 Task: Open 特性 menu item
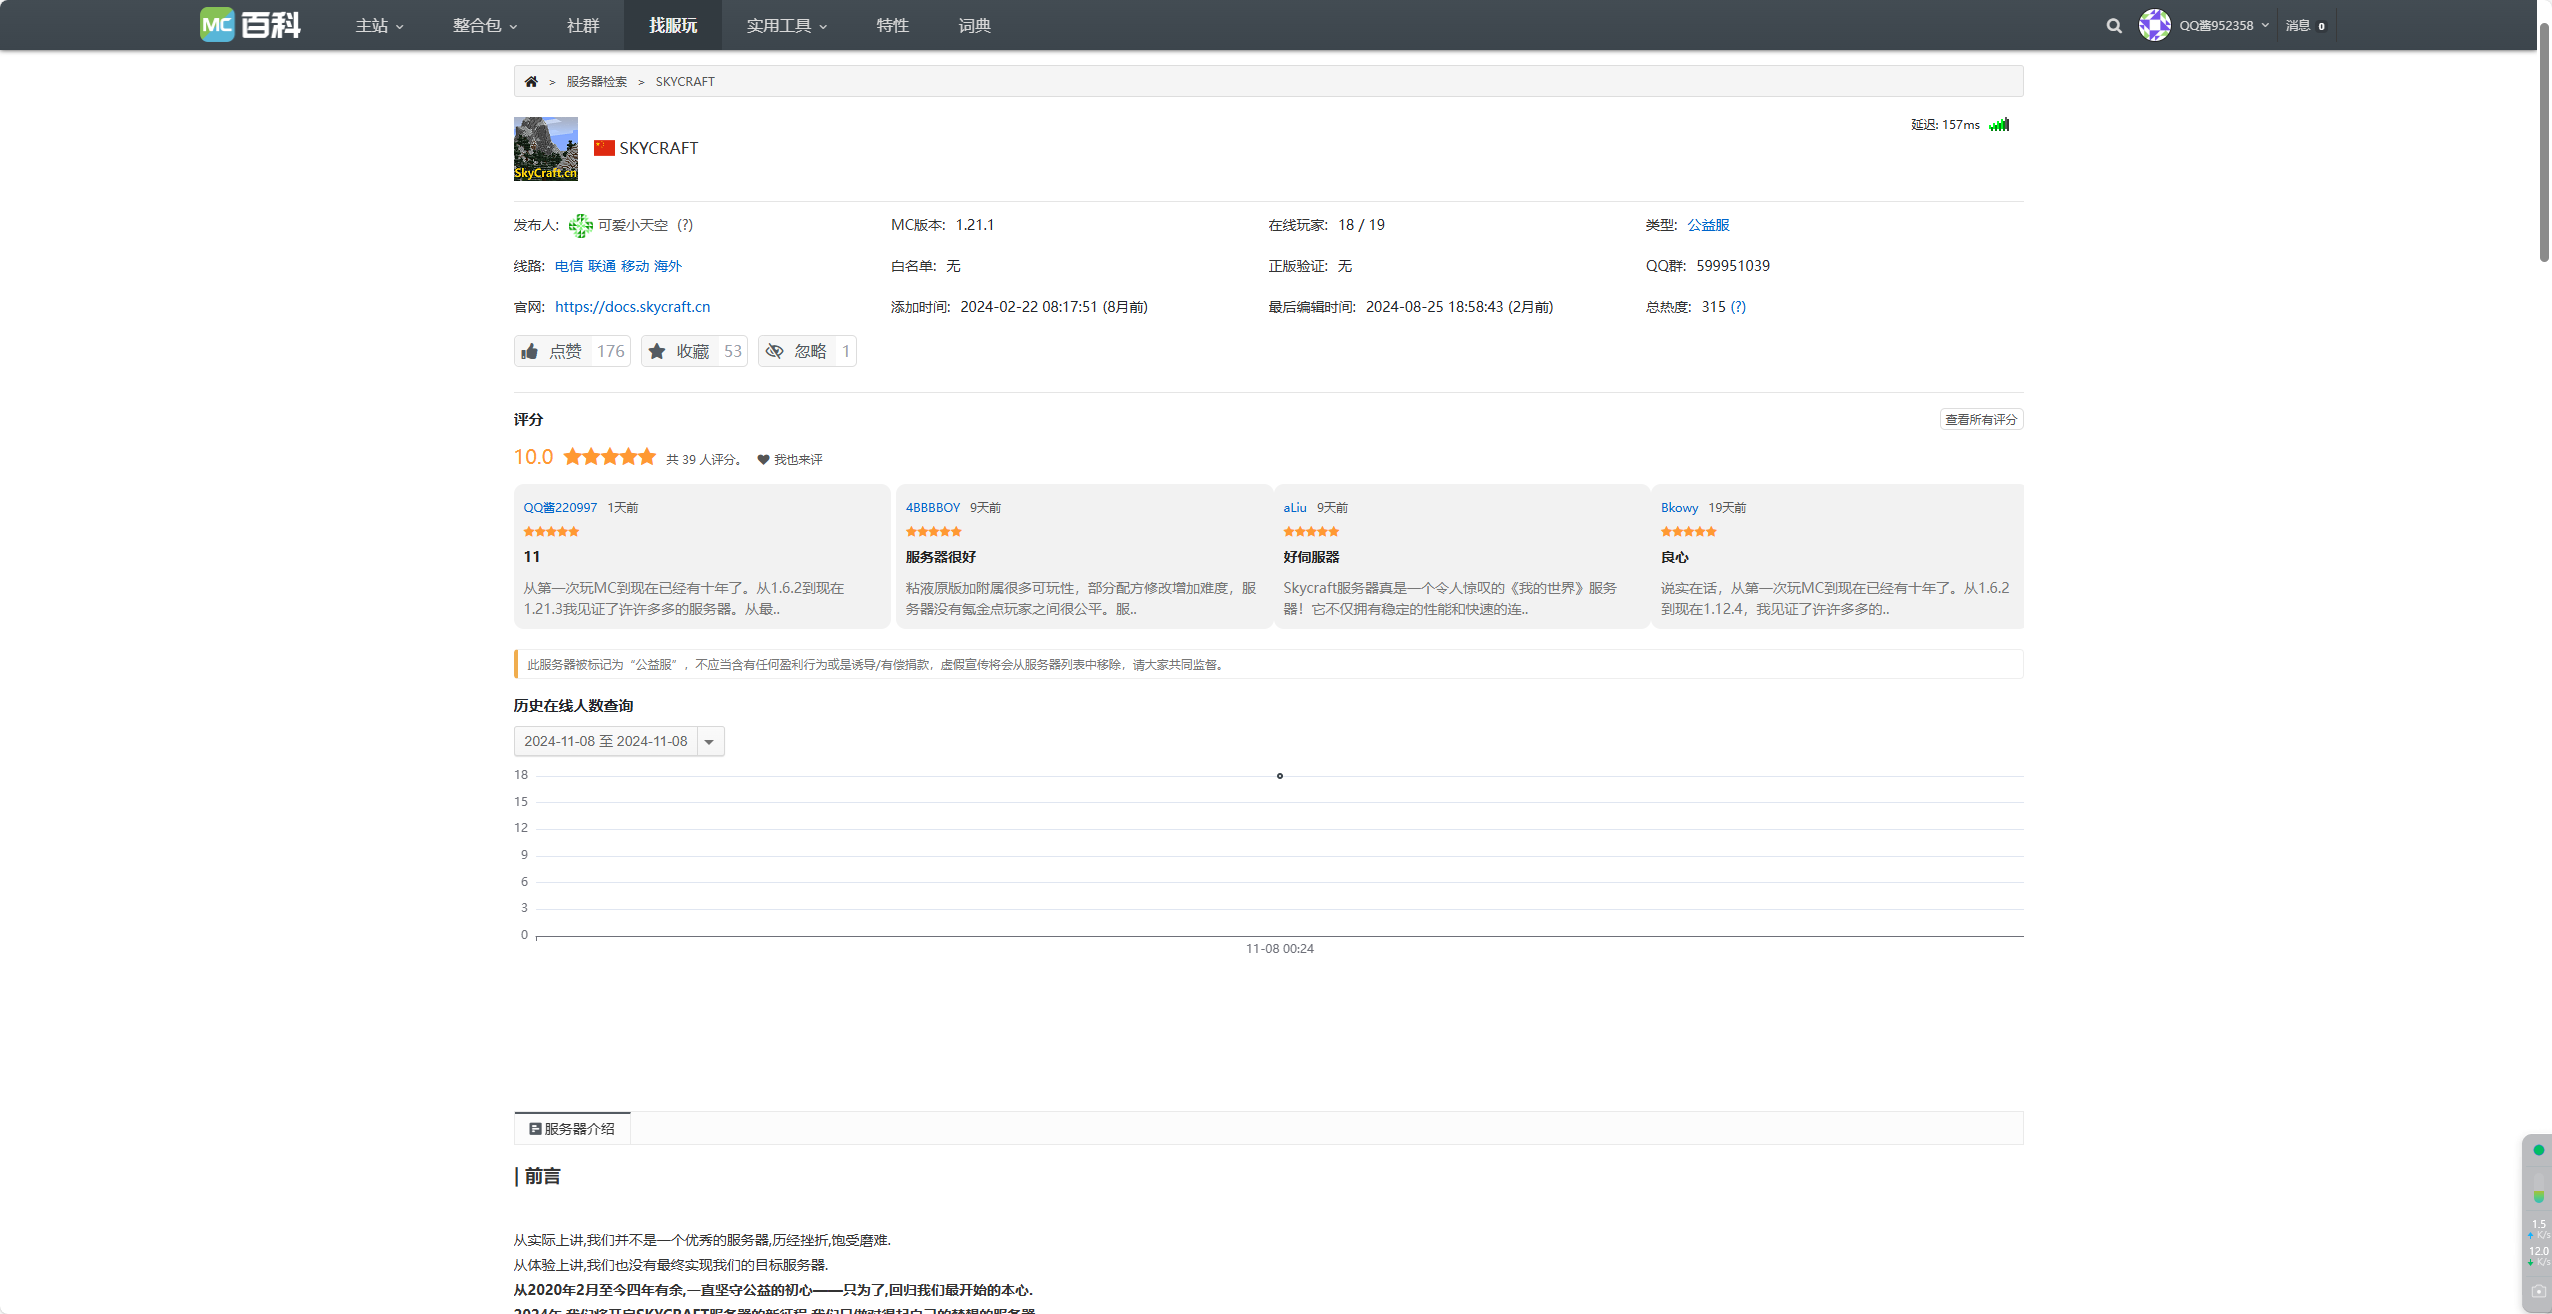[892, 25]
